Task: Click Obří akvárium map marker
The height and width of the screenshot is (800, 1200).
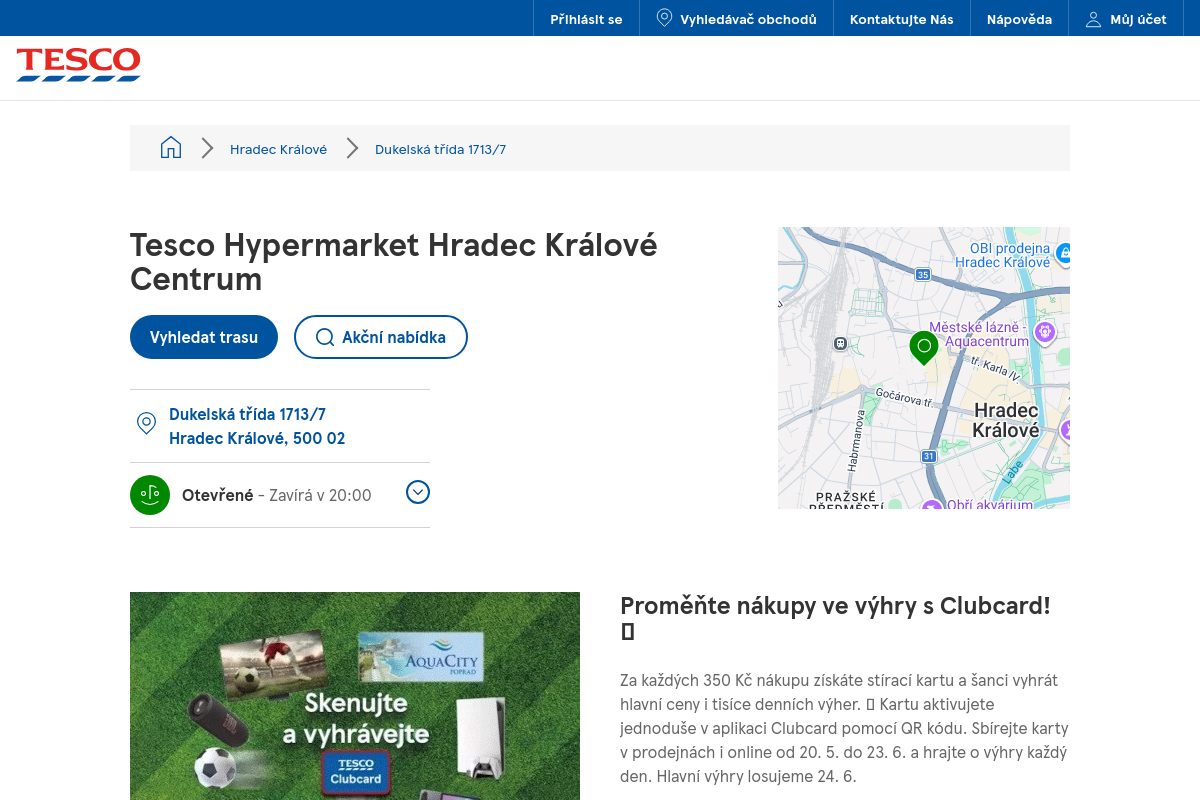Action: [x=932, y=506]
